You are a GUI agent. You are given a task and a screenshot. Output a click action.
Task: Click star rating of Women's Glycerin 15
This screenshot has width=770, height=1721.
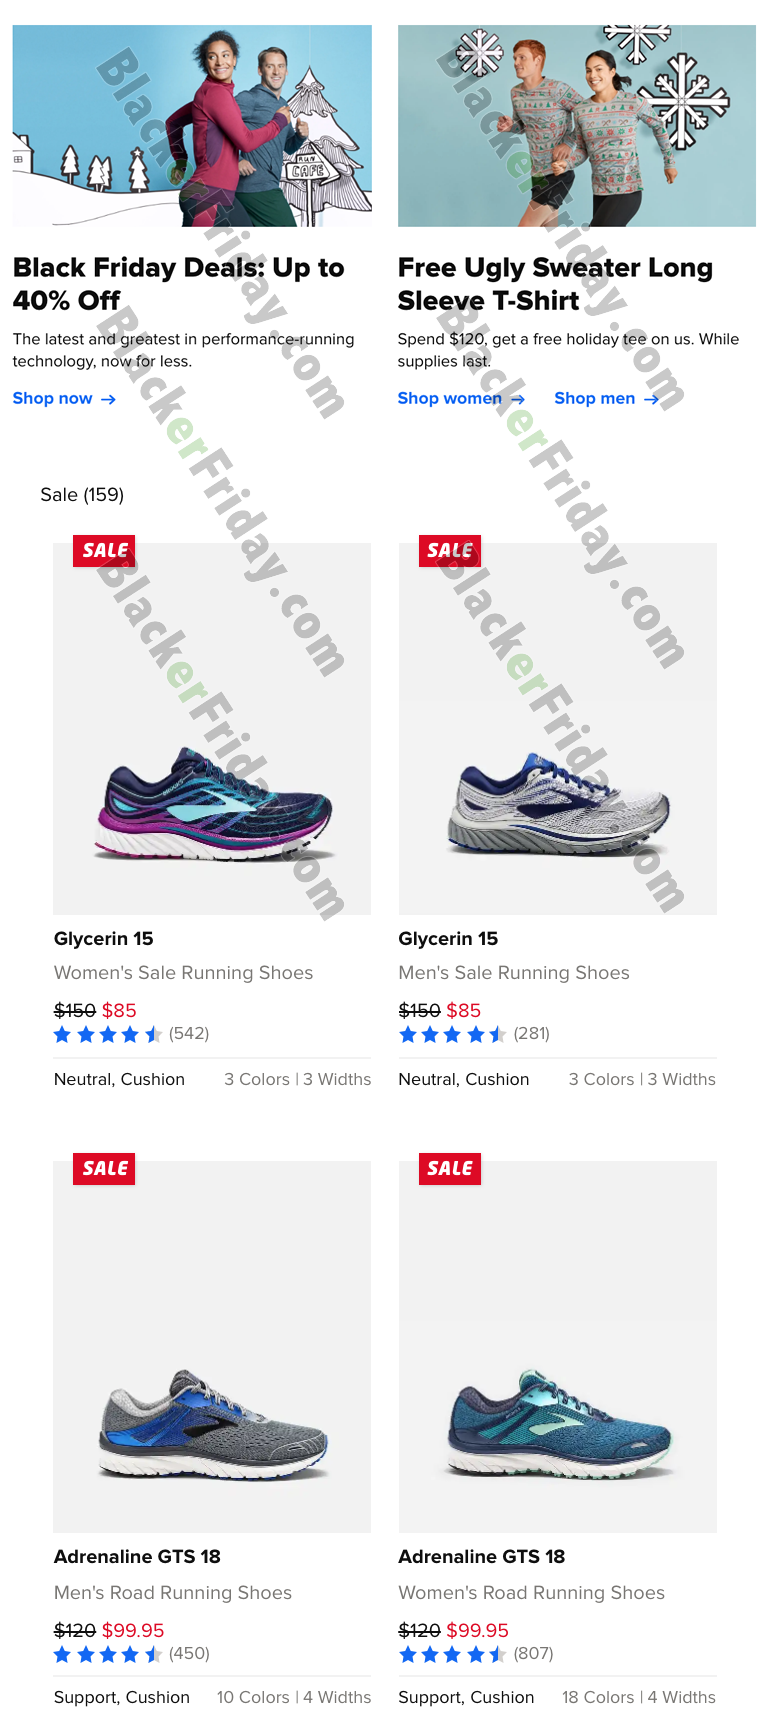coord(107,1034)
